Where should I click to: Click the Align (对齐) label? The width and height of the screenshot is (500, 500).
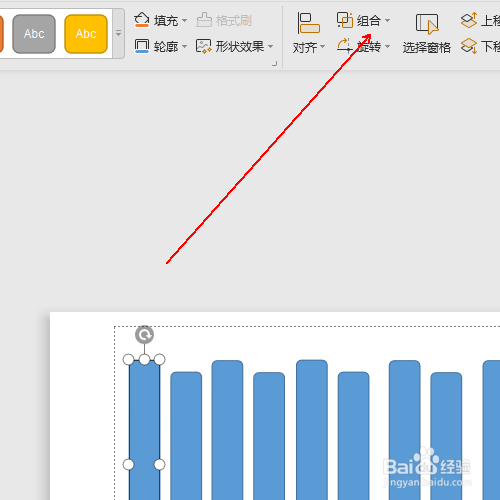(x=305, y=48)
